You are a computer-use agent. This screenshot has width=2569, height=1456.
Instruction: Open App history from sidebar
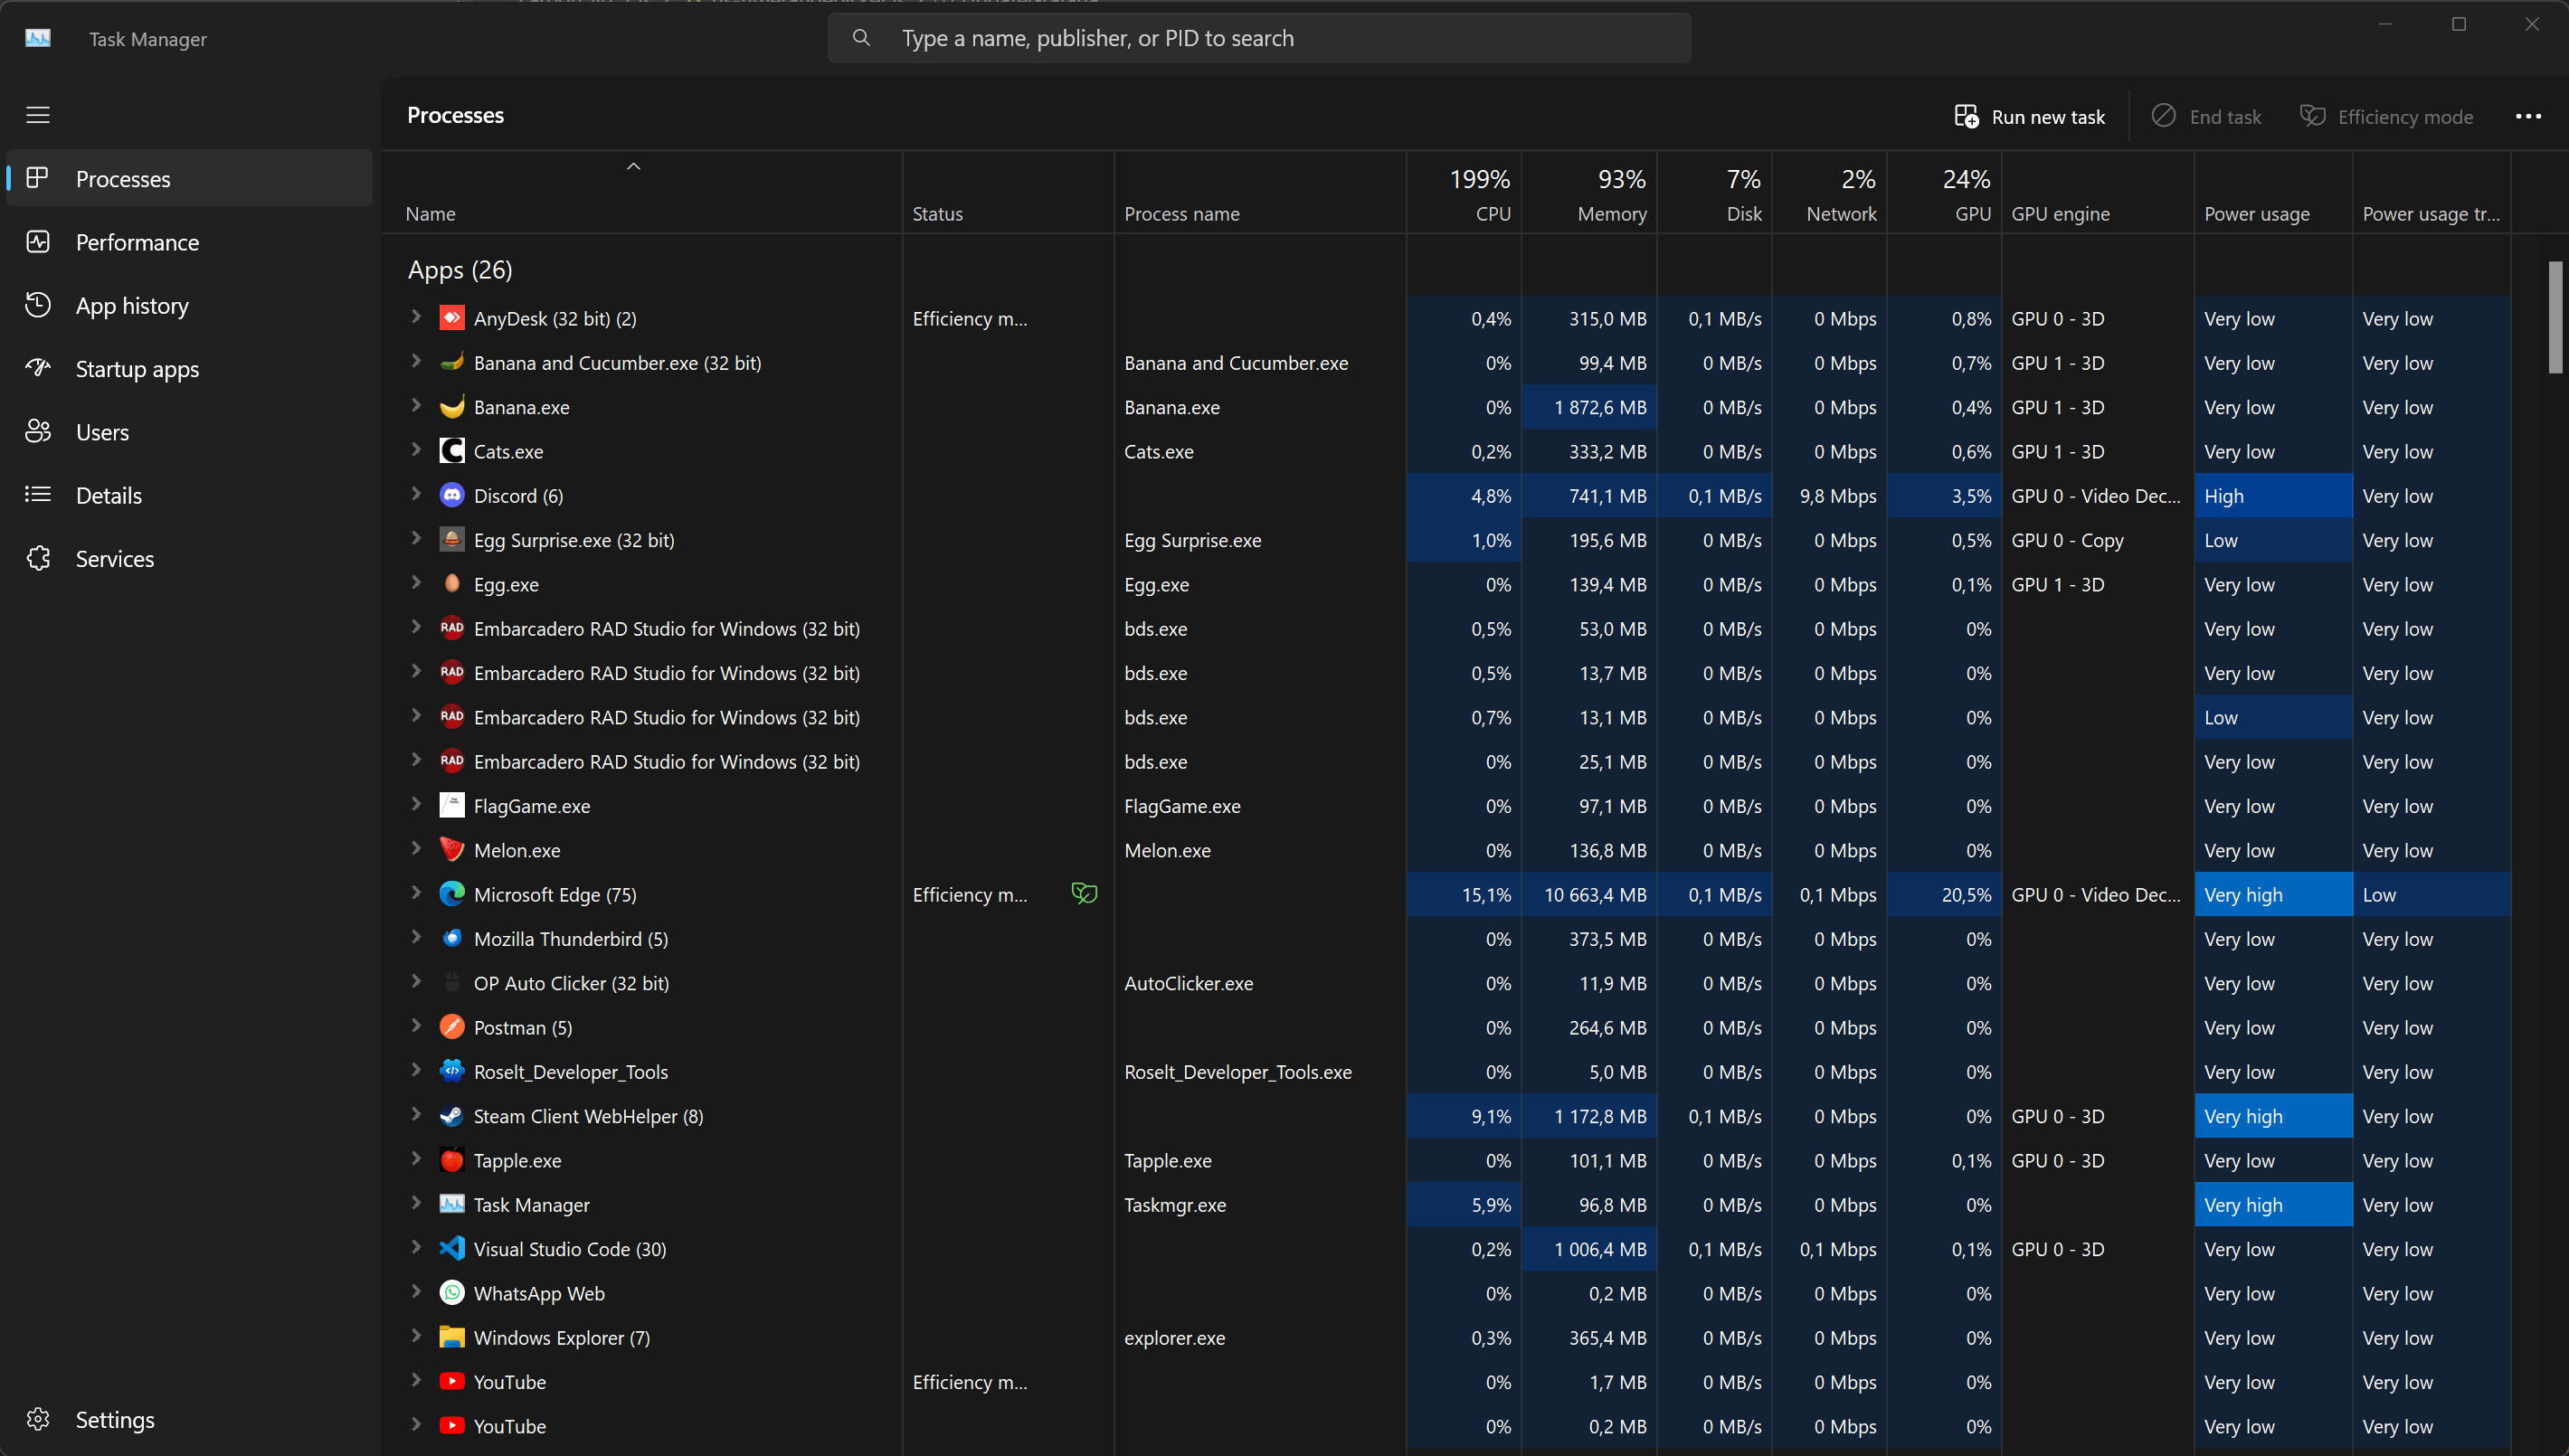point(132,305)
